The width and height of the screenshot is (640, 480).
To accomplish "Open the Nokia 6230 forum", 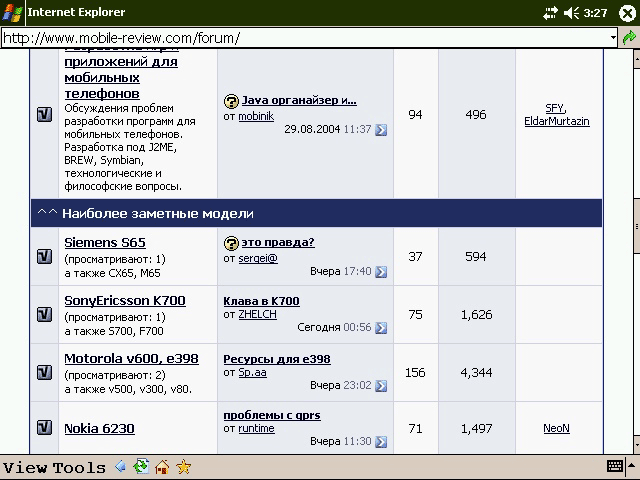I will coord(99,429).
